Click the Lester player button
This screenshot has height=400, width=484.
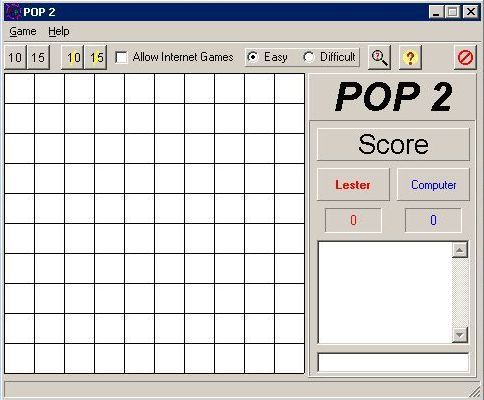(353, 185)
